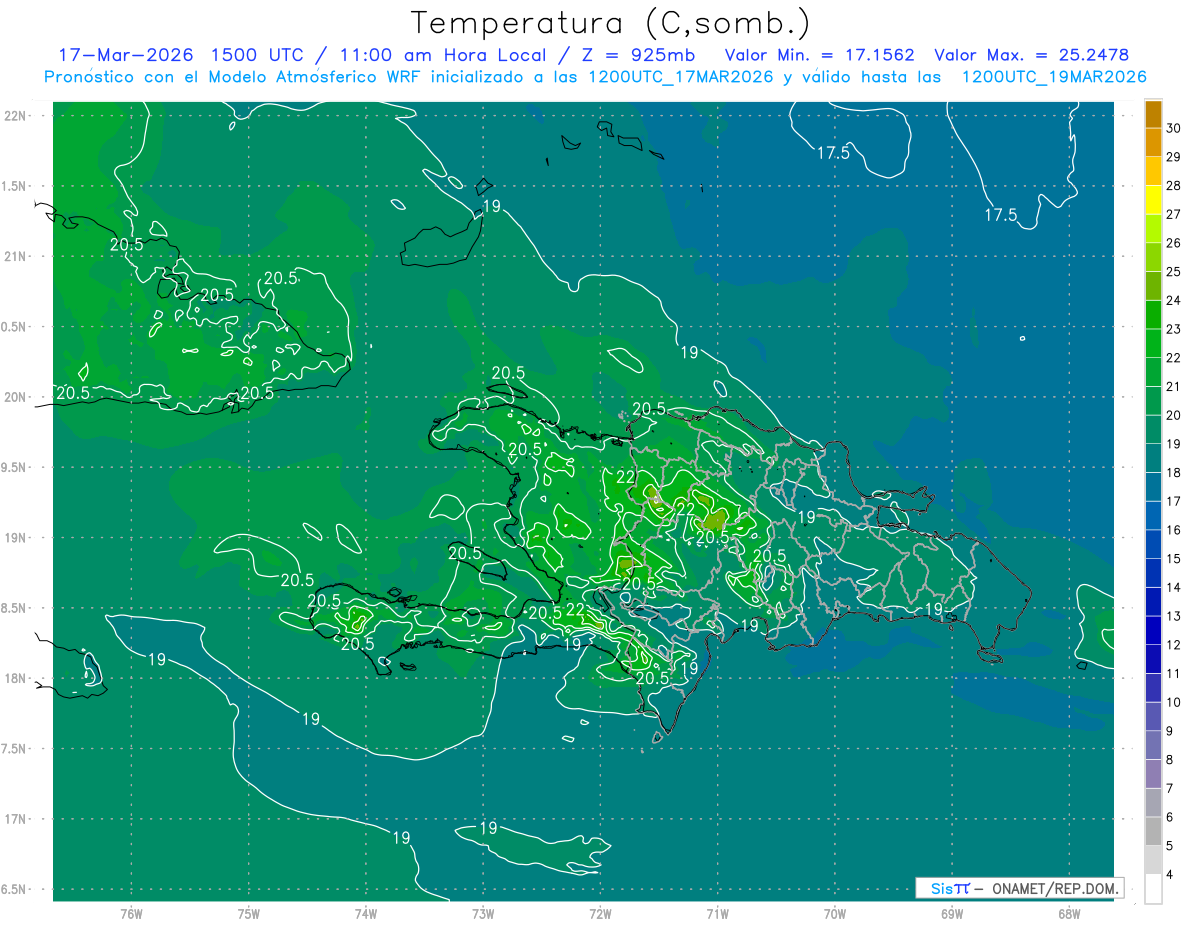Screen dimensions: 1200x927
Task: Click the Temperatura (C,somb.) title
Action: pos(610,23)
